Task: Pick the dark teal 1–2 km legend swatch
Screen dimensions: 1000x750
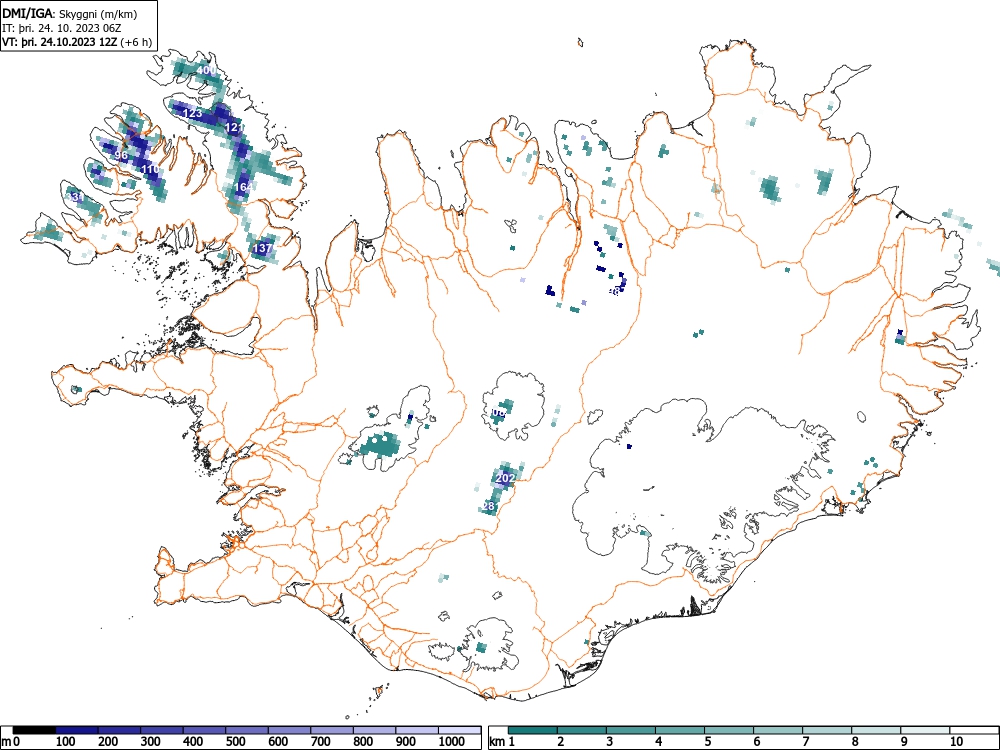Action: pos(533,730)
